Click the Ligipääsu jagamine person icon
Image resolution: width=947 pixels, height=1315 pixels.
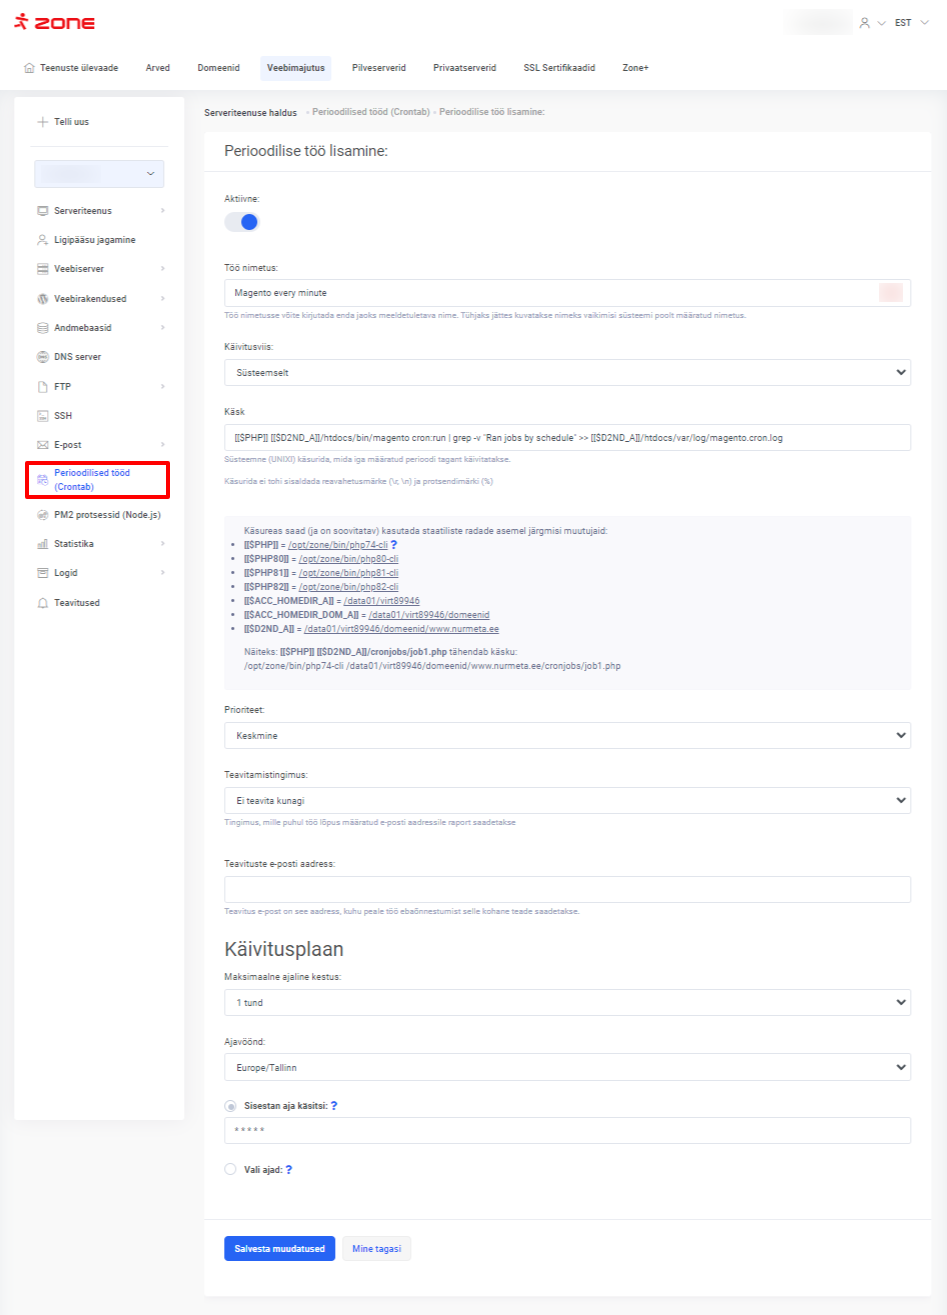43,240
